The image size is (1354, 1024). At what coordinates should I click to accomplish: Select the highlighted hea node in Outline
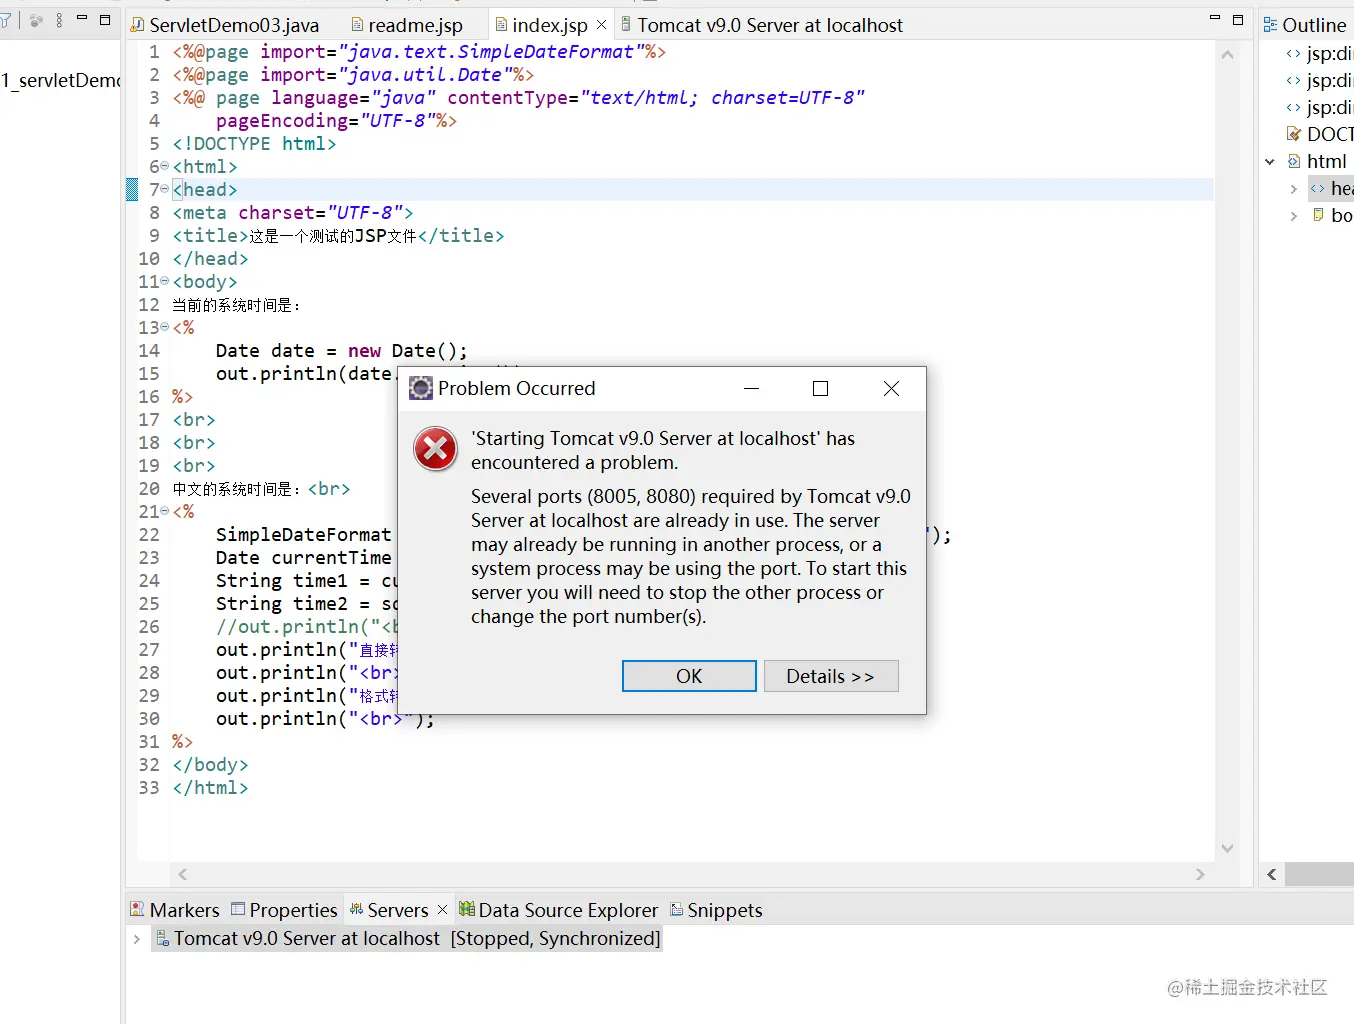[x=1332, y=188]
